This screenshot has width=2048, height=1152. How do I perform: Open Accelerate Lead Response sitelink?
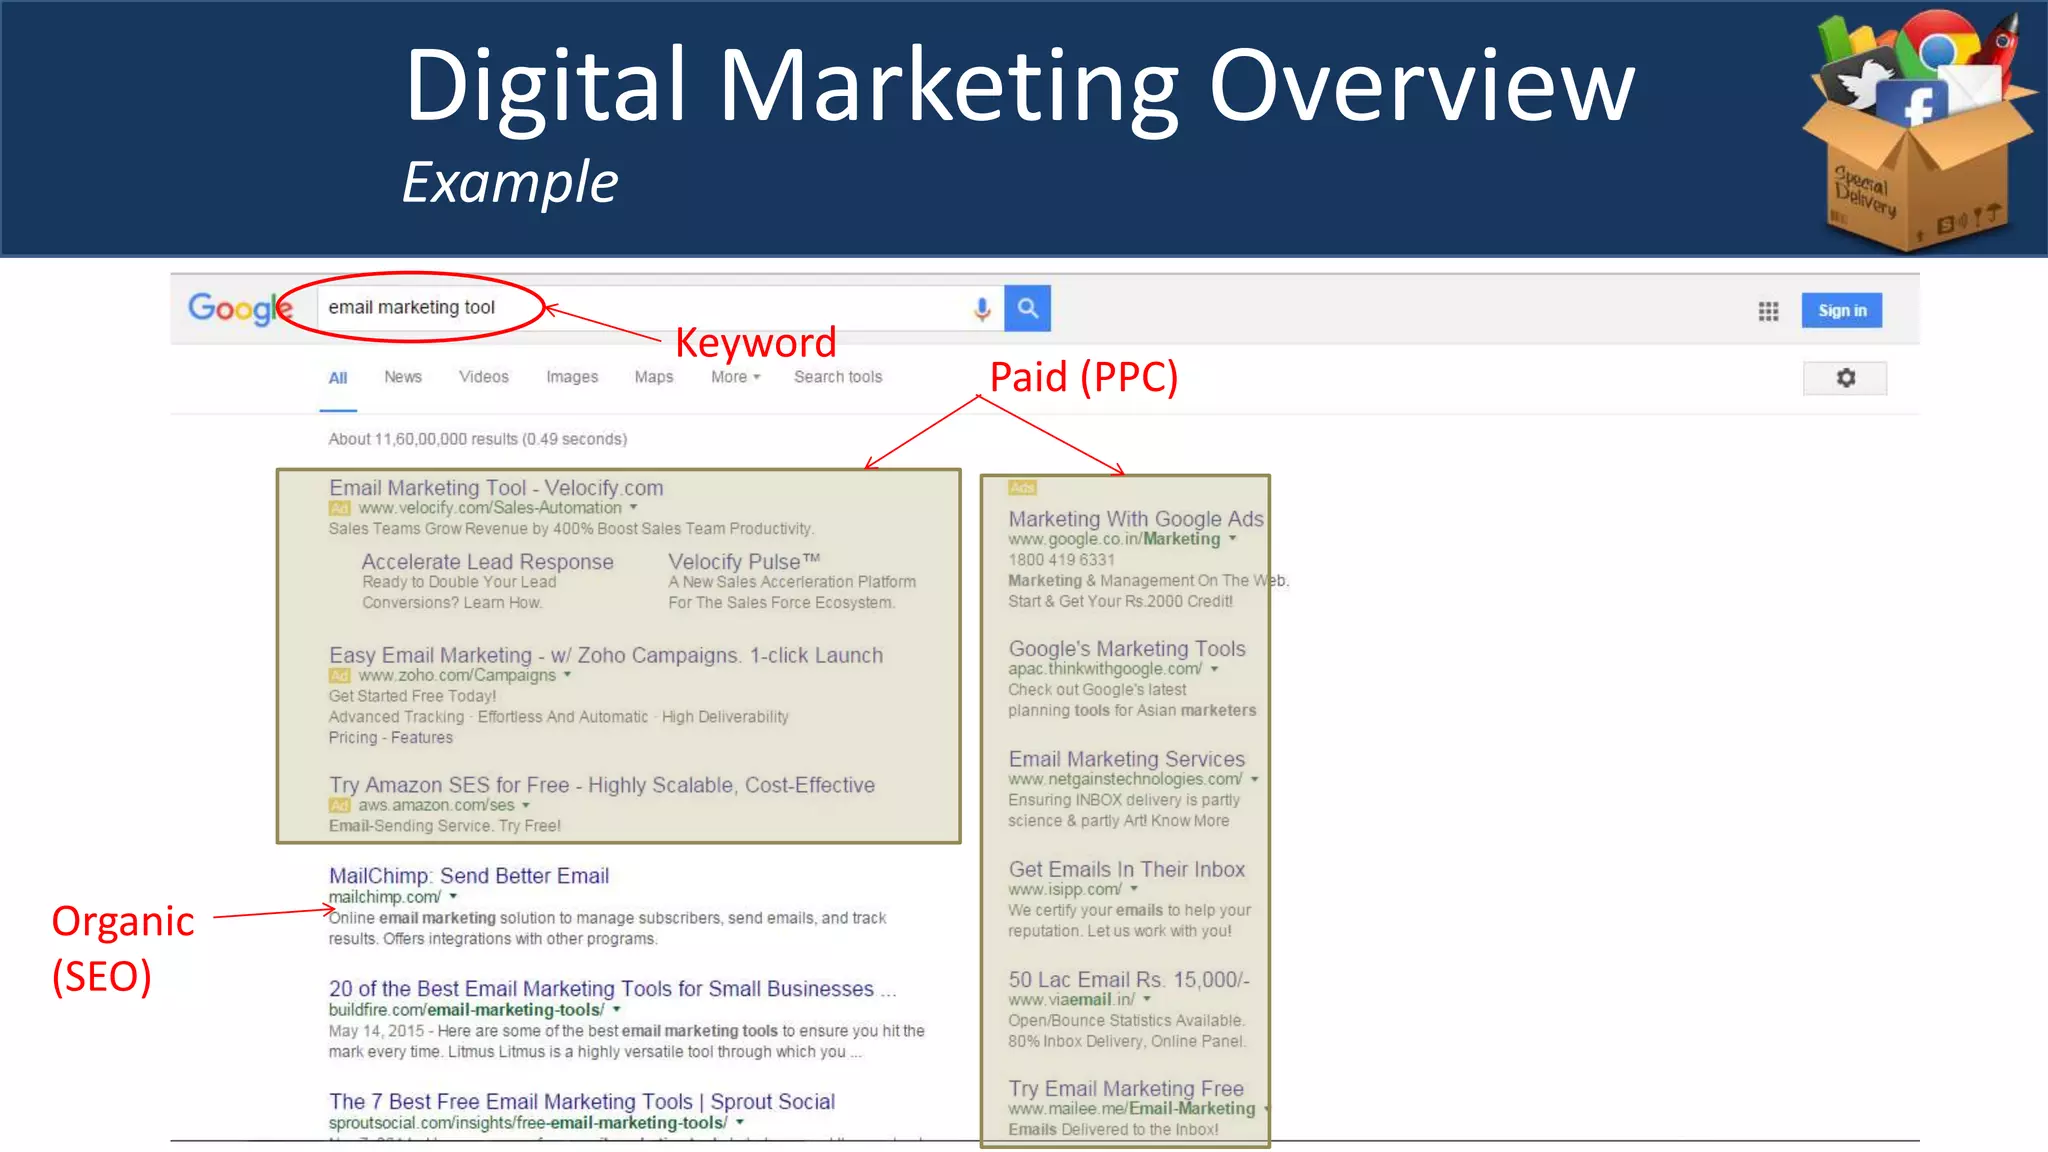(487, 562)
